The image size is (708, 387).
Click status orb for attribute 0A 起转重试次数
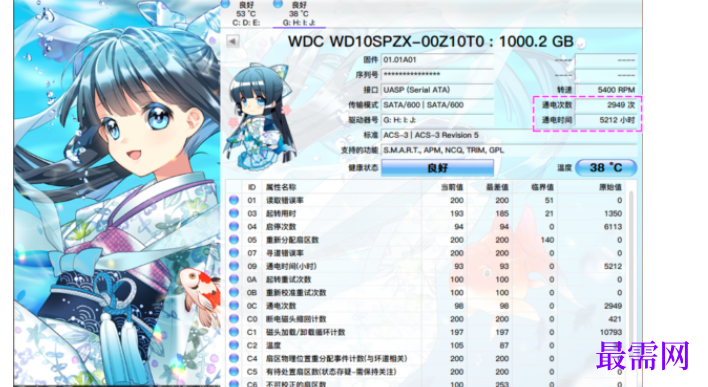pos(234,279)
